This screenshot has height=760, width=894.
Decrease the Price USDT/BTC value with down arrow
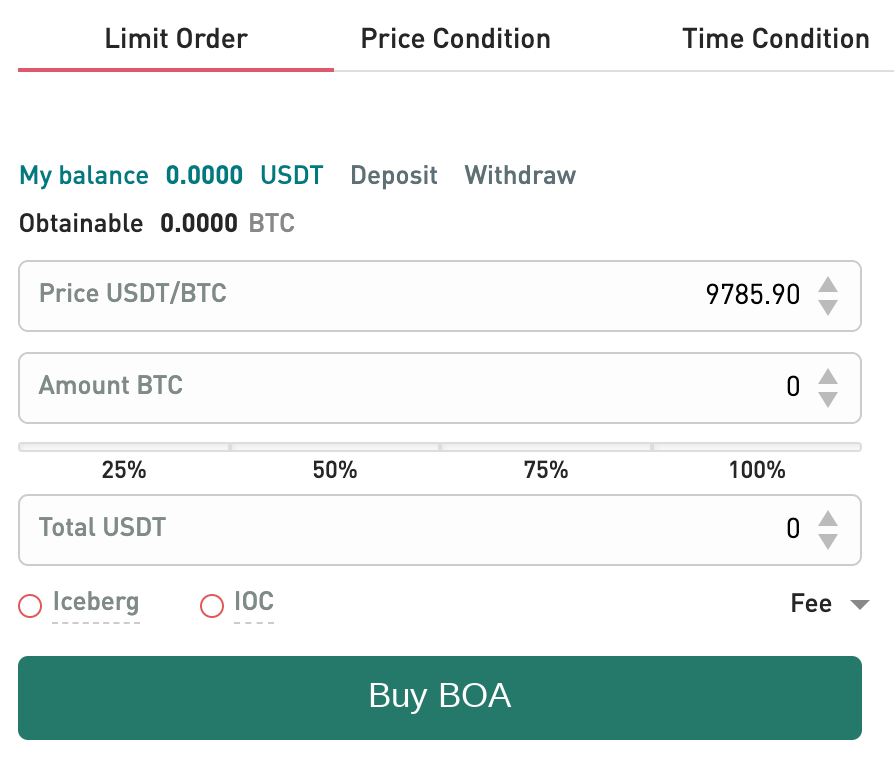828,307
